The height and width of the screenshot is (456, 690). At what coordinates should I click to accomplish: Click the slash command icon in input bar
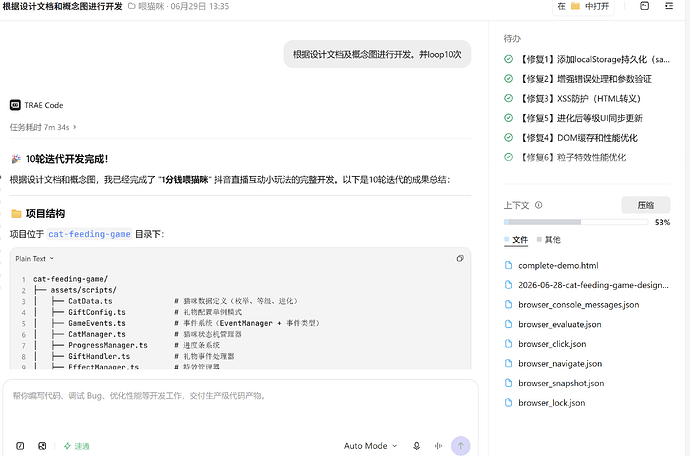[20, 446]
